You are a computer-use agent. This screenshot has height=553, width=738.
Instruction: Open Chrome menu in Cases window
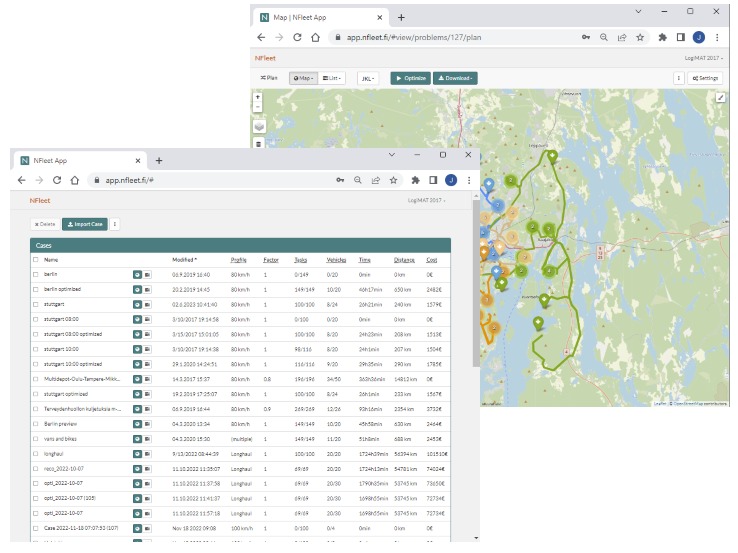(469, 180)
